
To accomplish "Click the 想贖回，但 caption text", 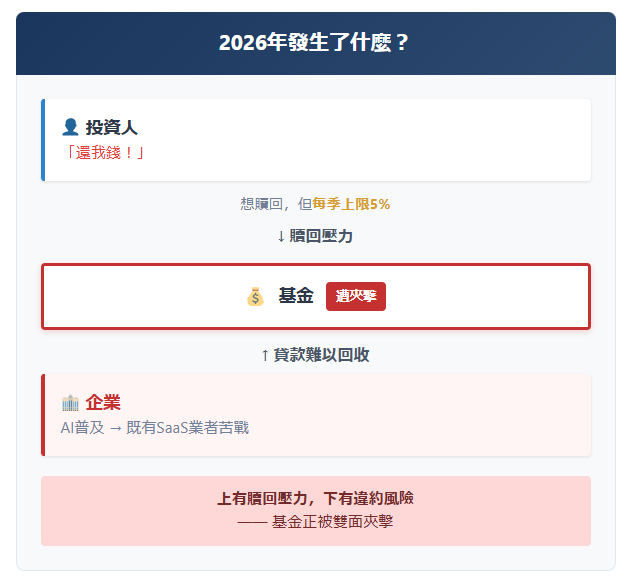I will coord(275,204).
